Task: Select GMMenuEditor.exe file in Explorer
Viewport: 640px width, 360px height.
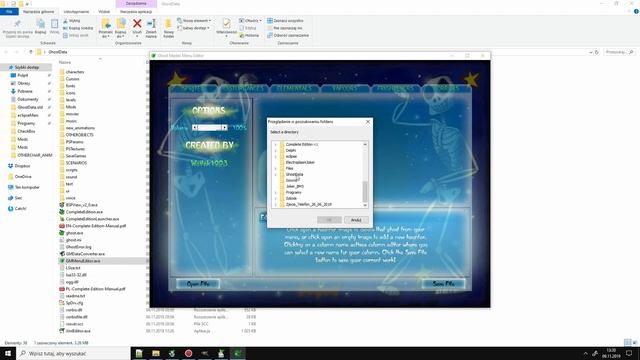Action: [80, 261]
